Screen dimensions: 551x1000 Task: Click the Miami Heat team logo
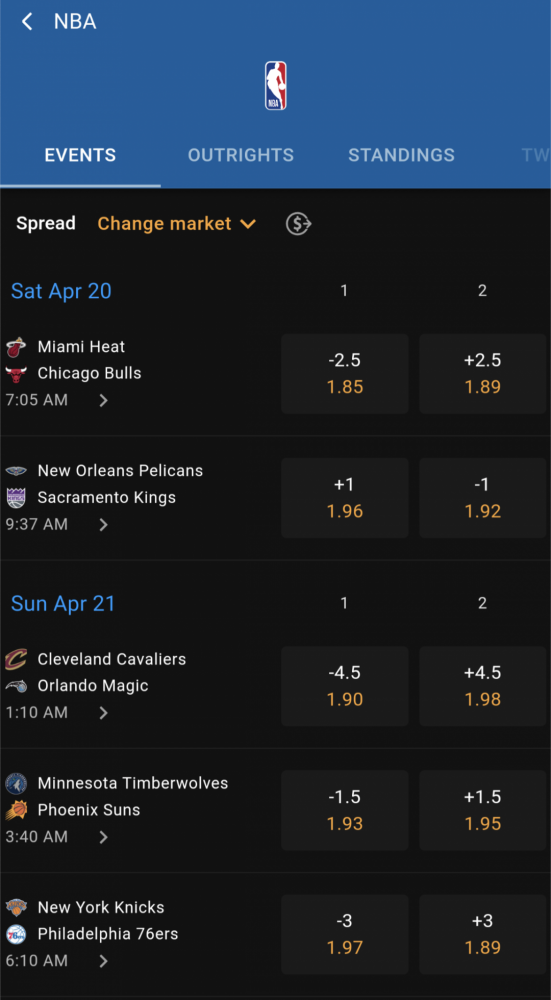16,348
